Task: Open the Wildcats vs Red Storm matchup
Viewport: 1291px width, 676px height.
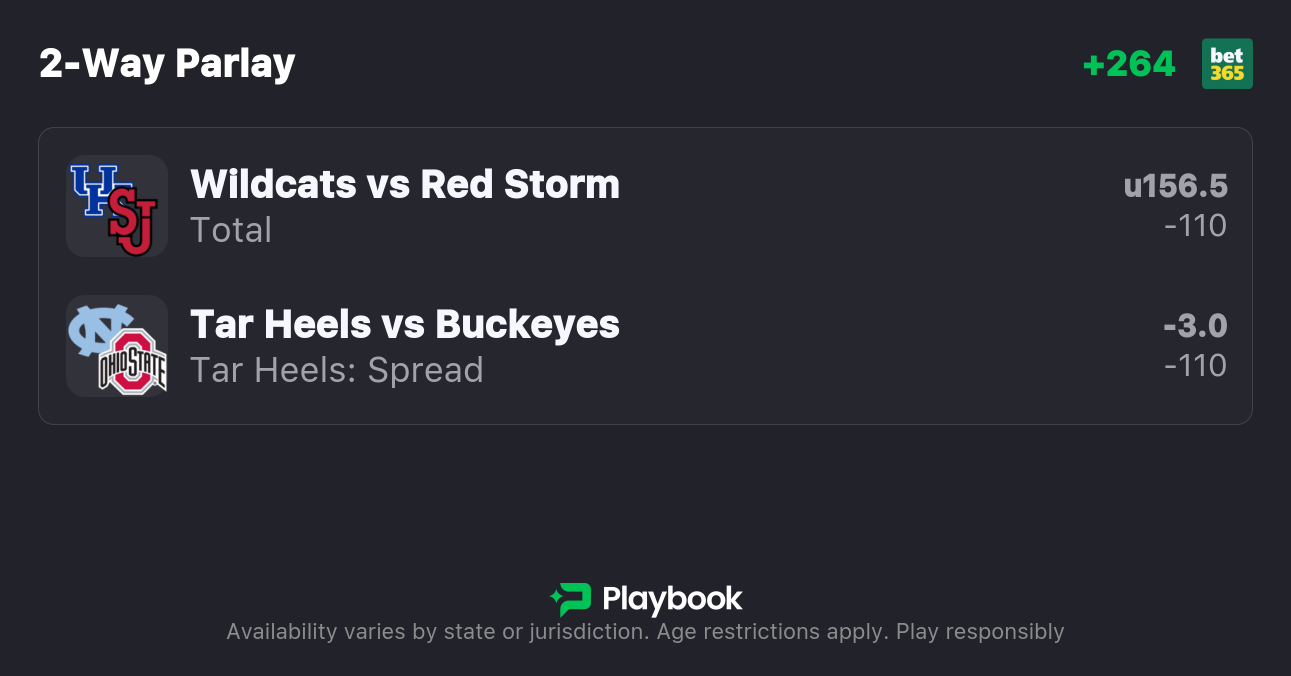Action: pos(405,184)
